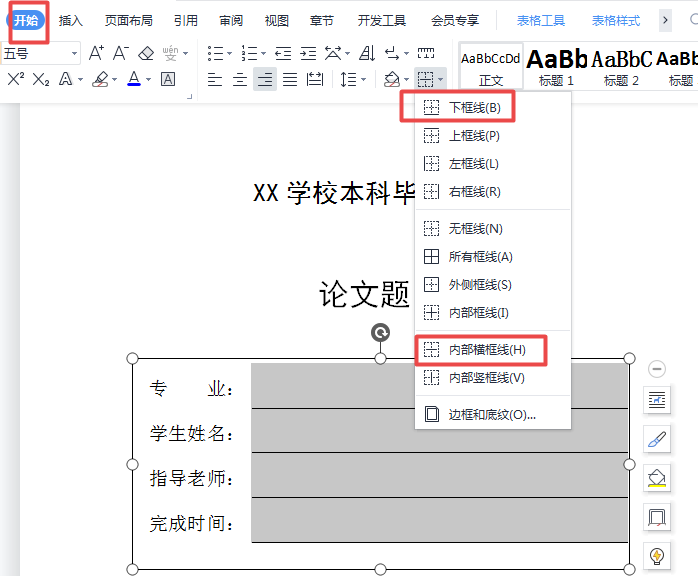Image resolution: width=698 pixels, height=576 pixels.
Task: Justify text alignment
Action: click(x=290, y=80)
